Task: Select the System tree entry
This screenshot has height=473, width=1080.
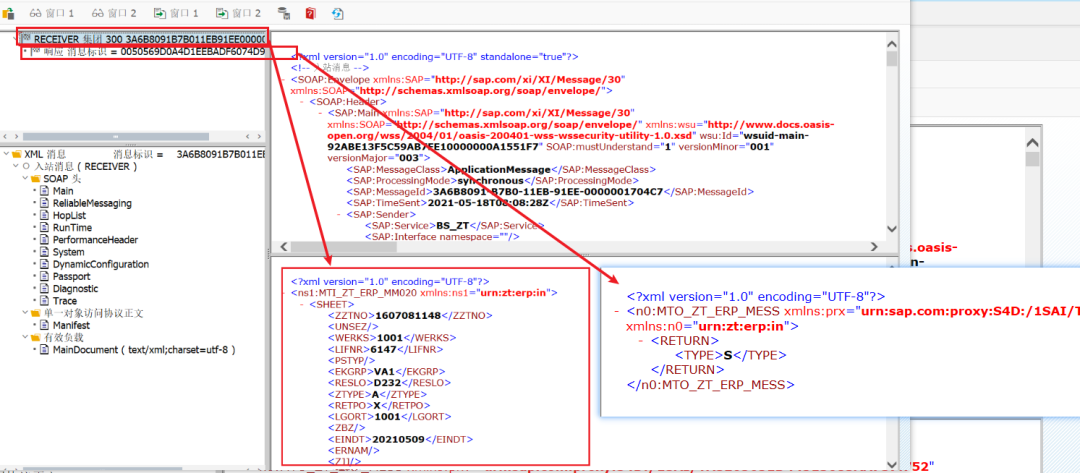Action: (x=69, y=252)
